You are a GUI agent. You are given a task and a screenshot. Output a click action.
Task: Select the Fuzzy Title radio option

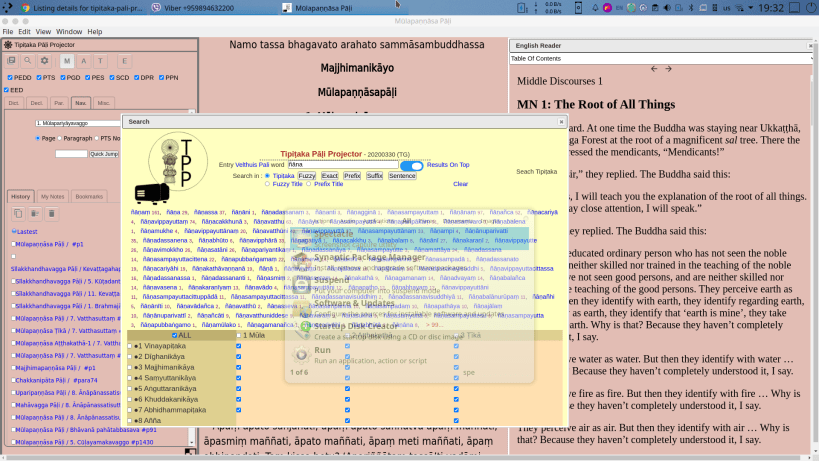coord(267,184)
